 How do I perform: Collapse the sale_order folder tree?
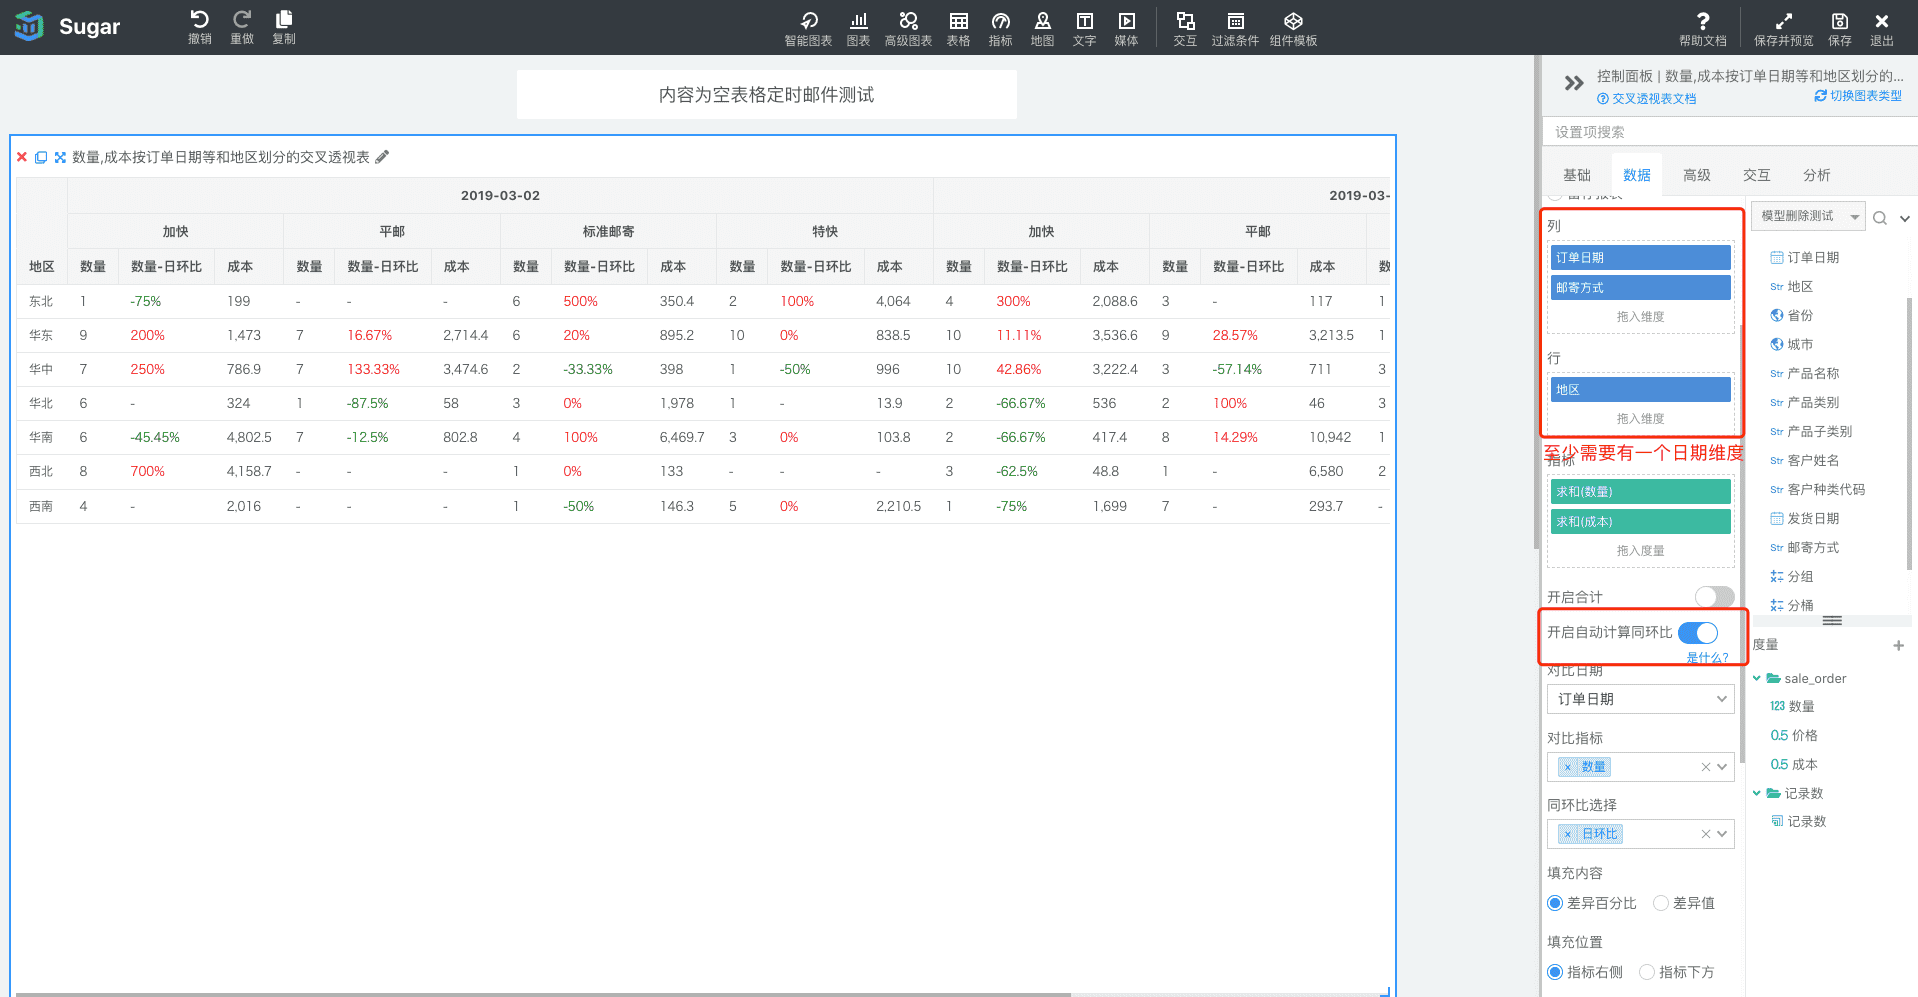1757,678
